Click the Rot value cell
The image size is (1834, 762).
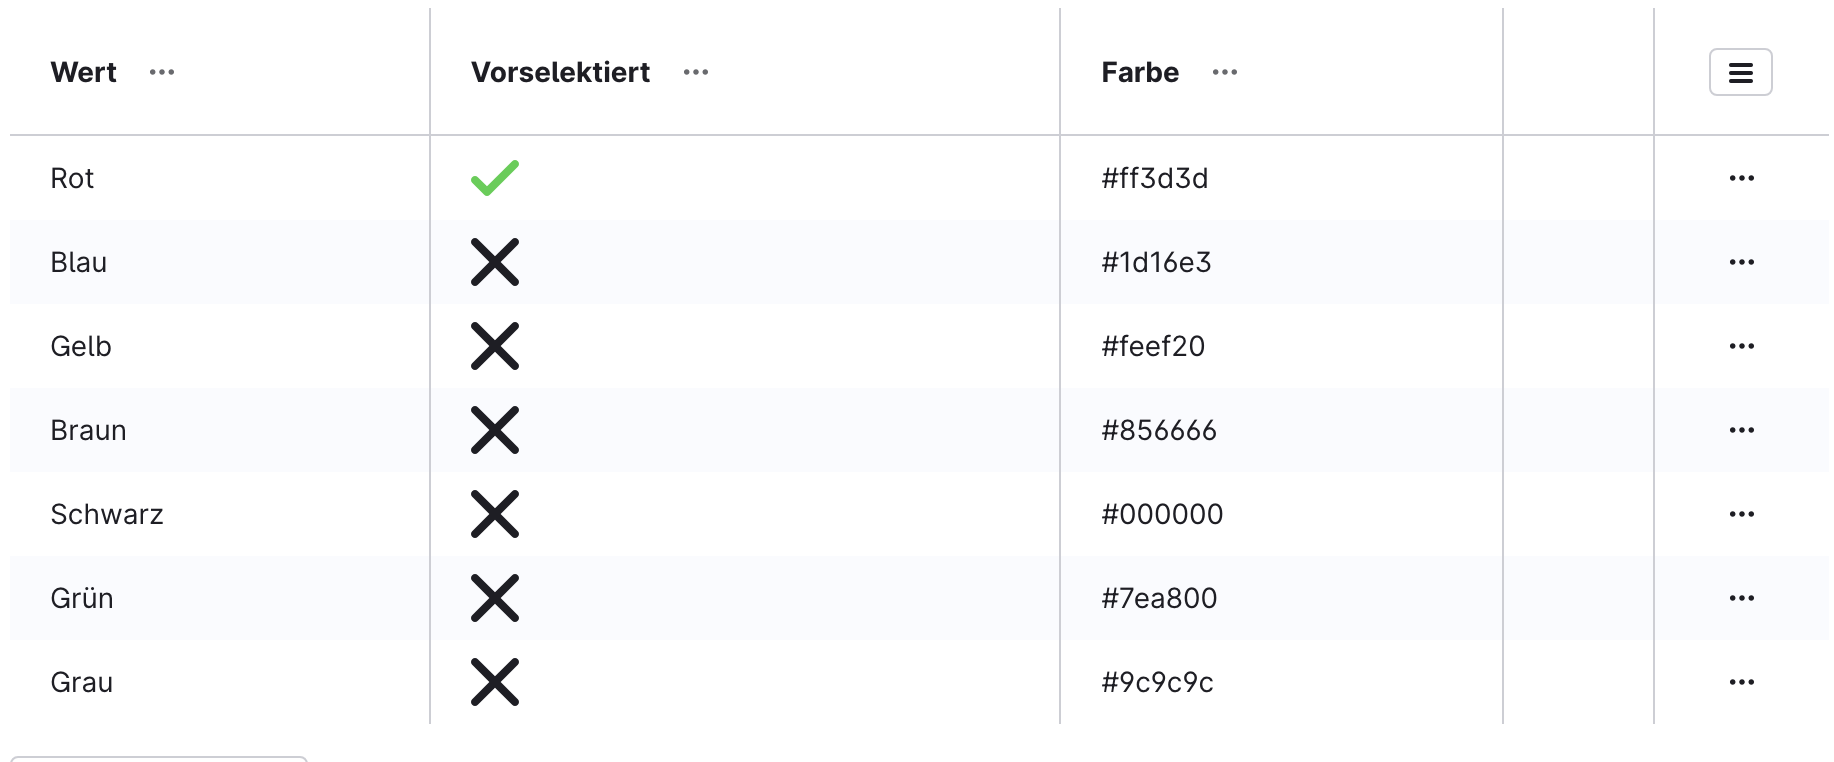pos(72,178)
